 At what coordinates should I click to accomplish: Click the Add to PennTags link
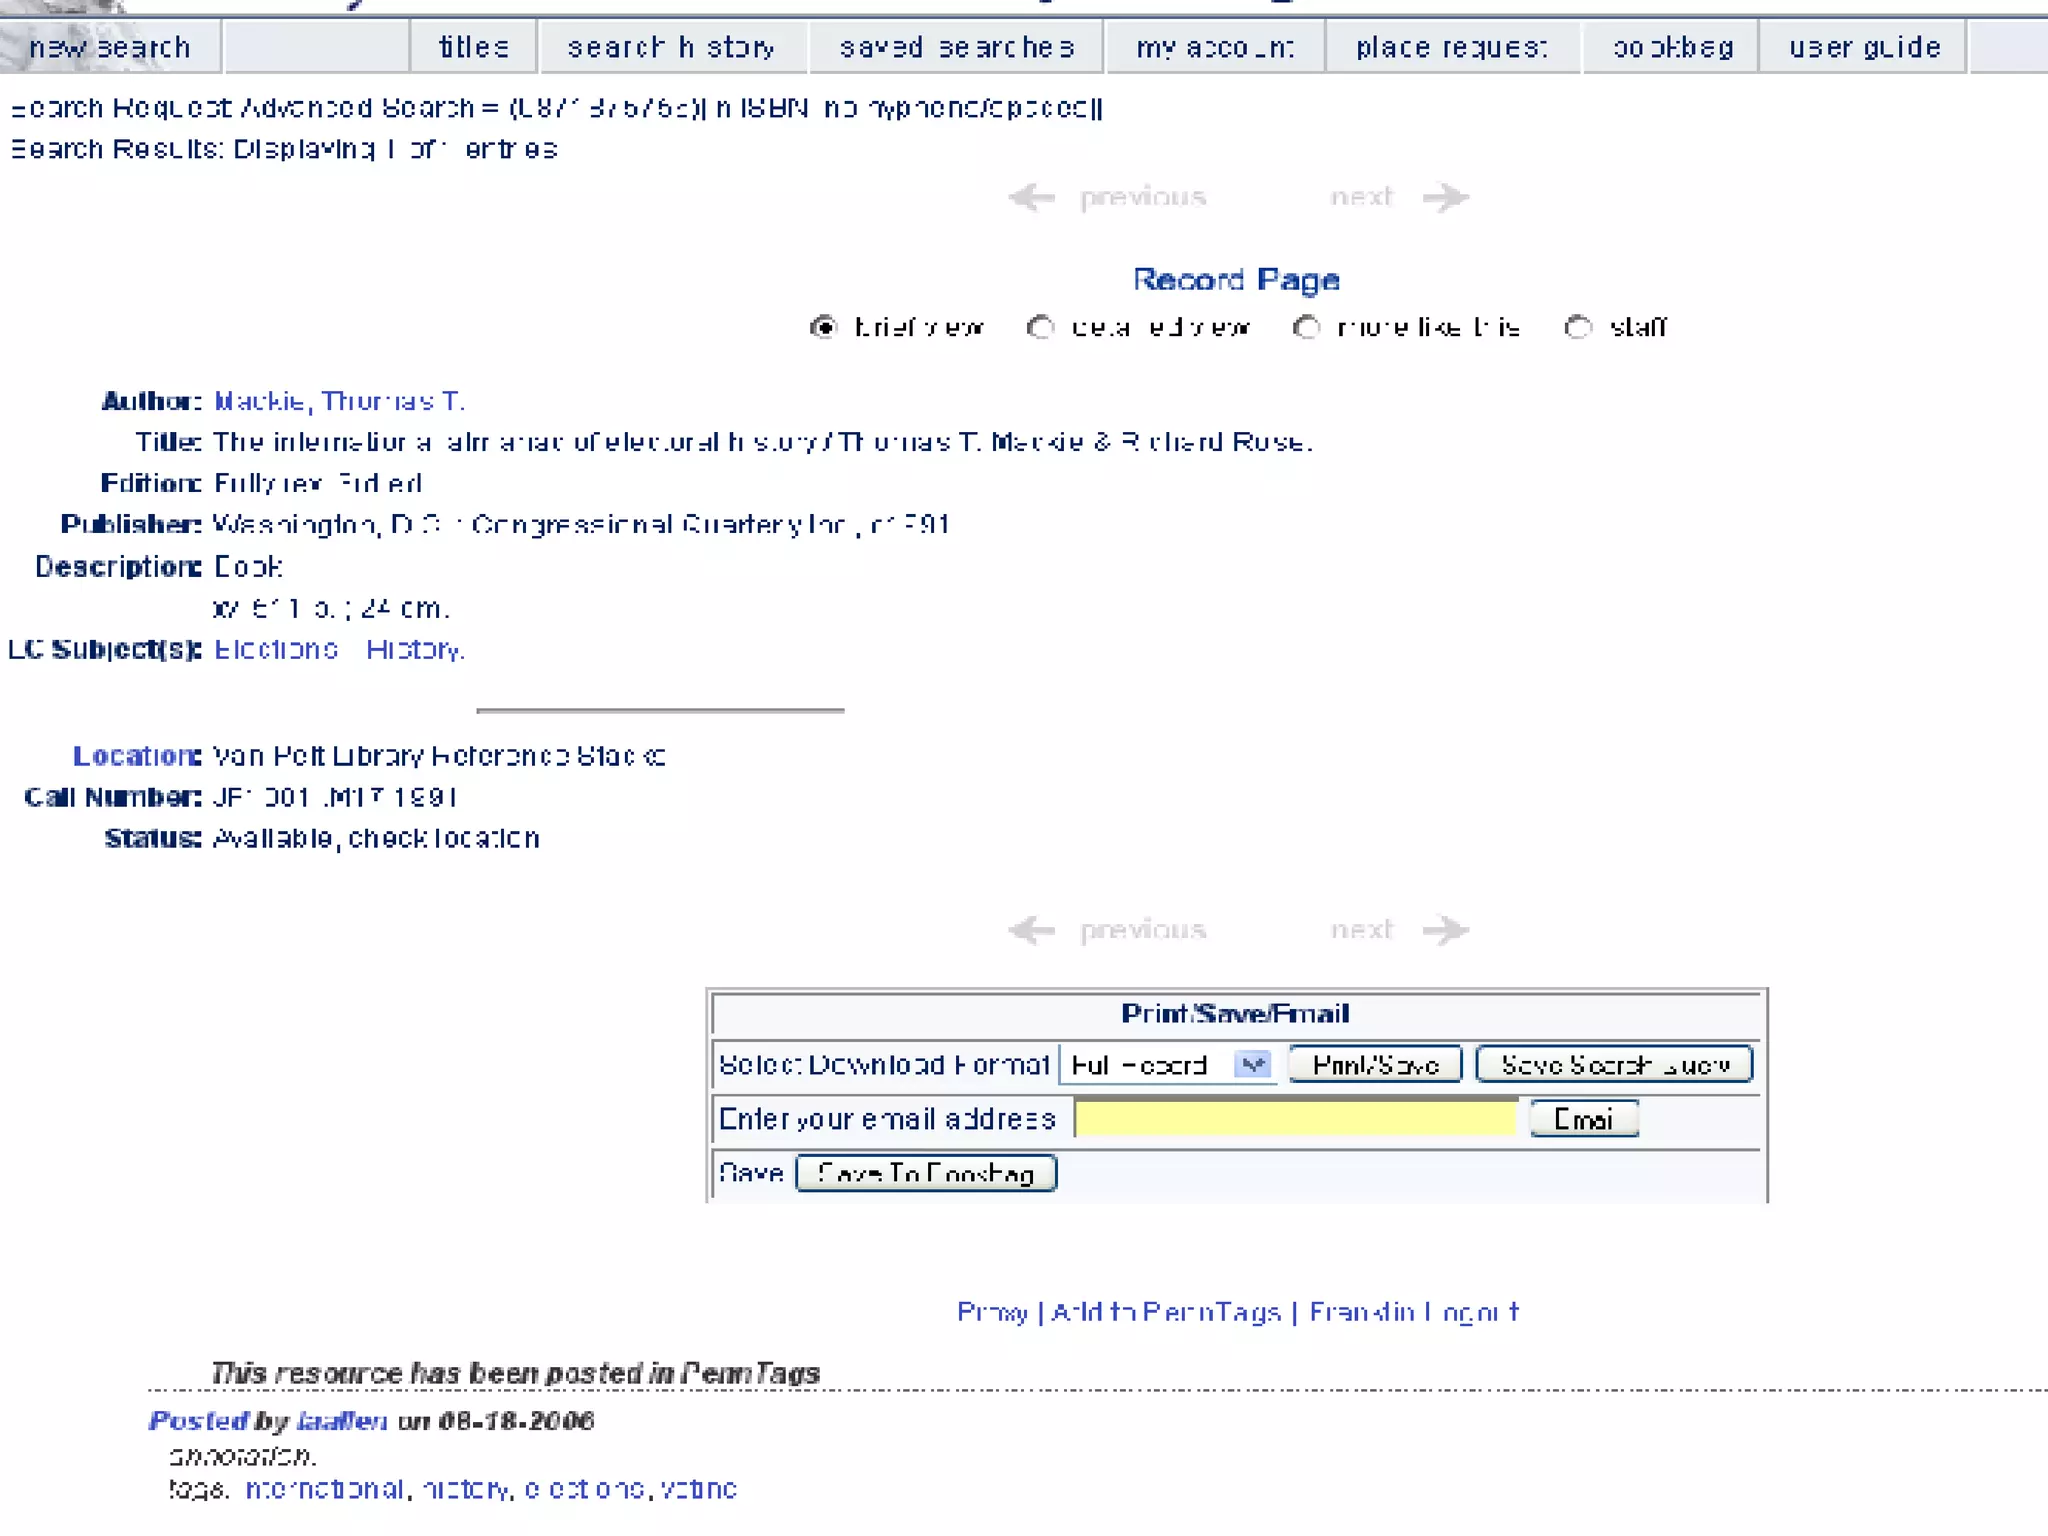tap(1166, 1312)
